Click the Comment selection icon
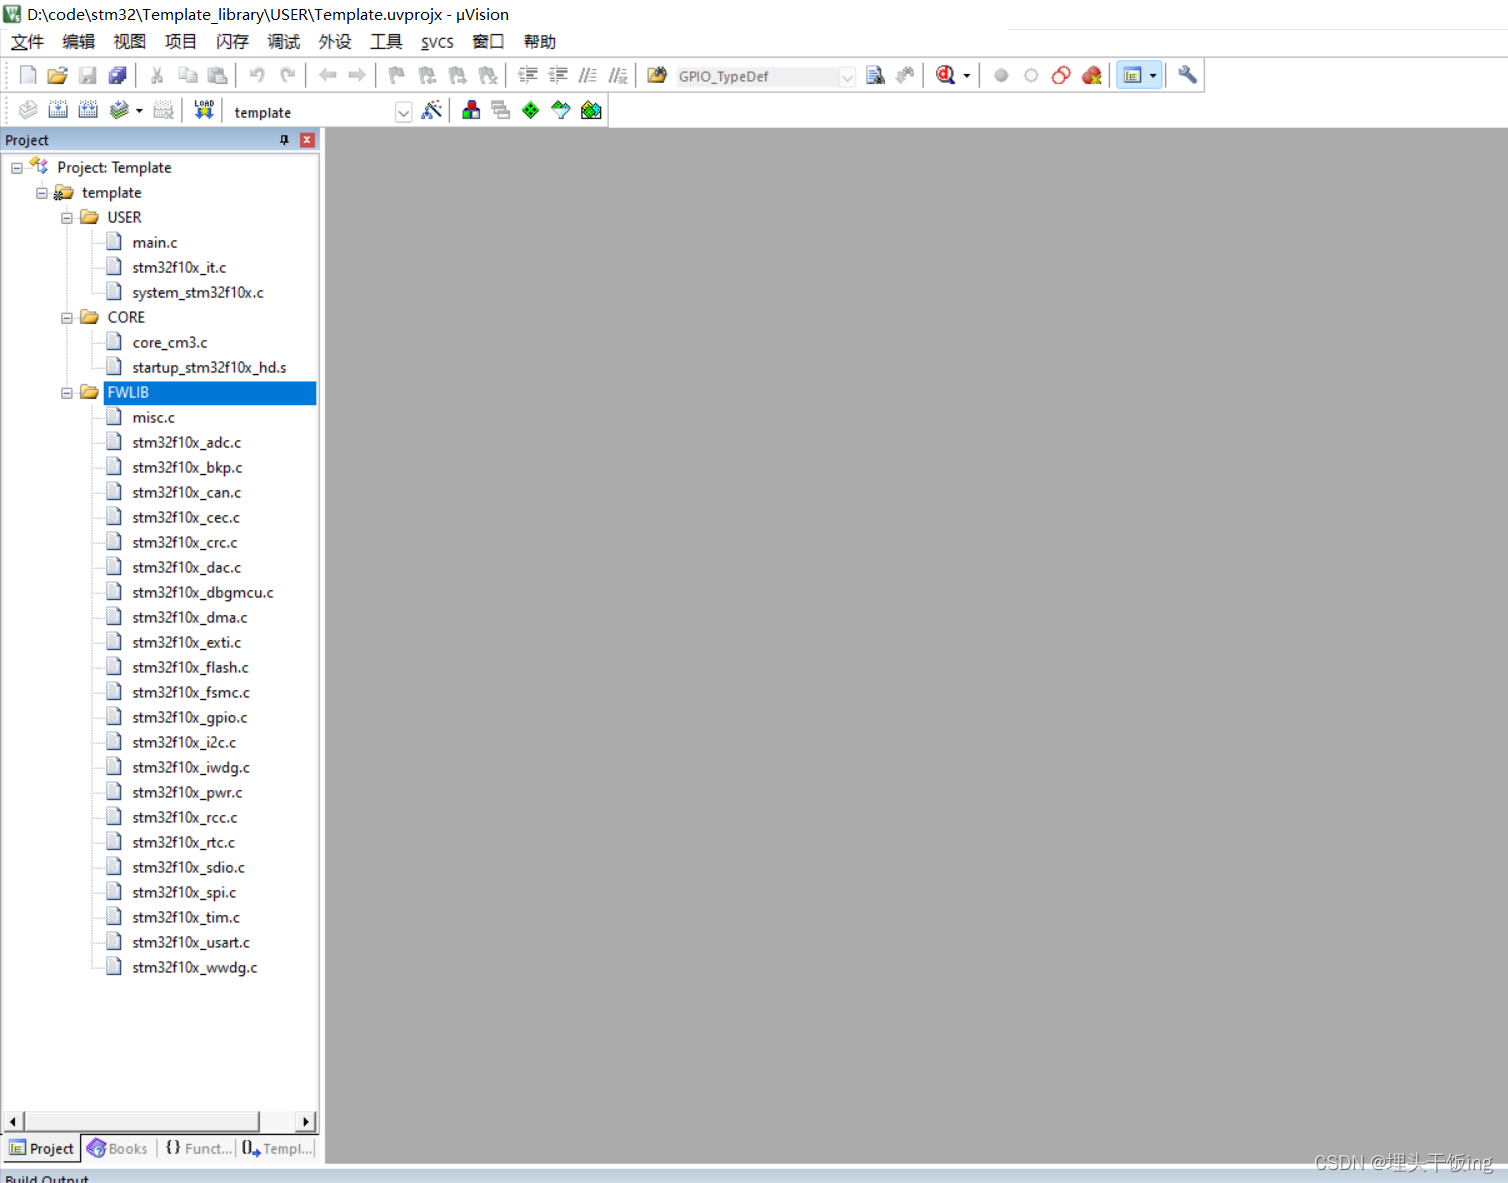This screenshot has height=1183, width=1508. 588,75
